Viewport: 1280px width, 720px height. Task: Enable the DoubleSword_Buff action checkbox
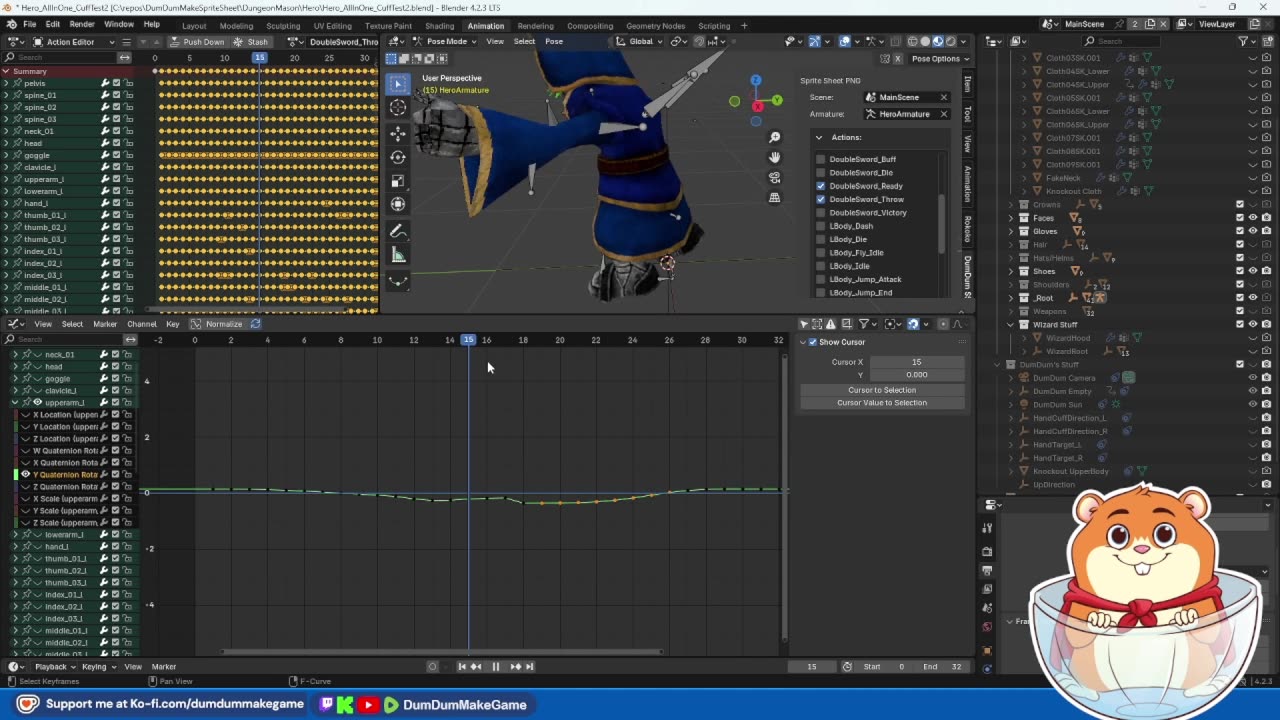[821, 159]
